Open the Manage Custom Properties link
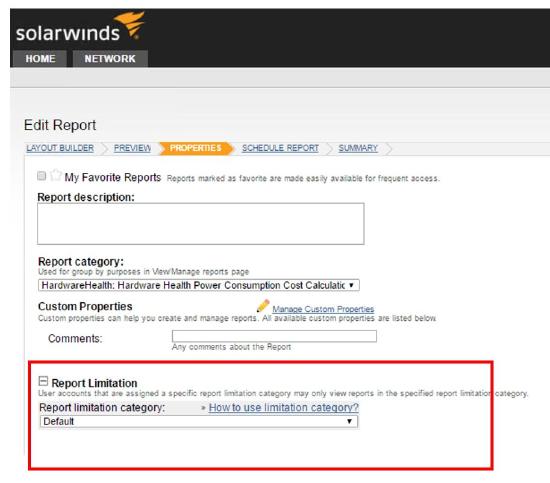 (x=323, y=309)
